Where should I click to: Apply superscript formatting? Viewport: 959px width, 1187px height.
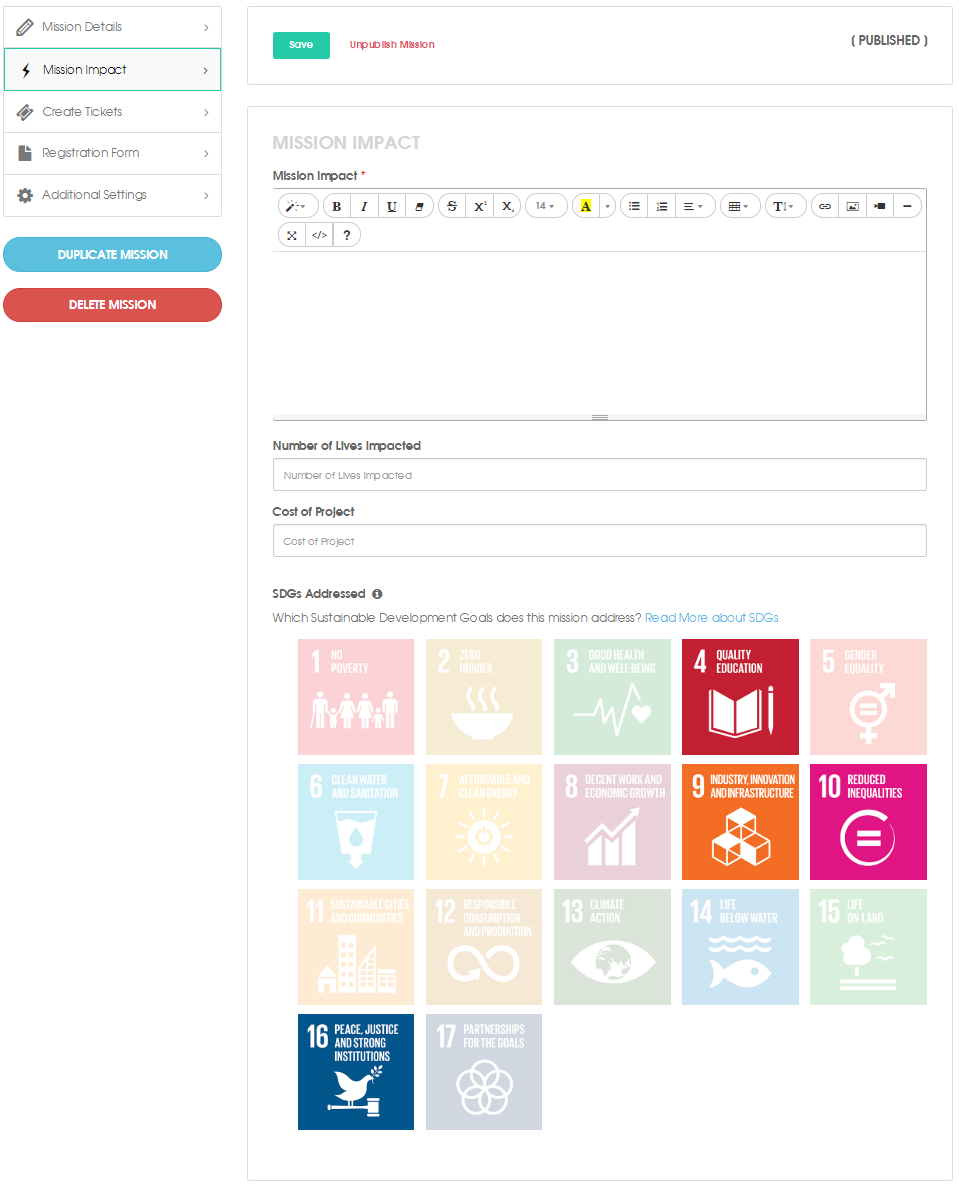coord(480,206)
